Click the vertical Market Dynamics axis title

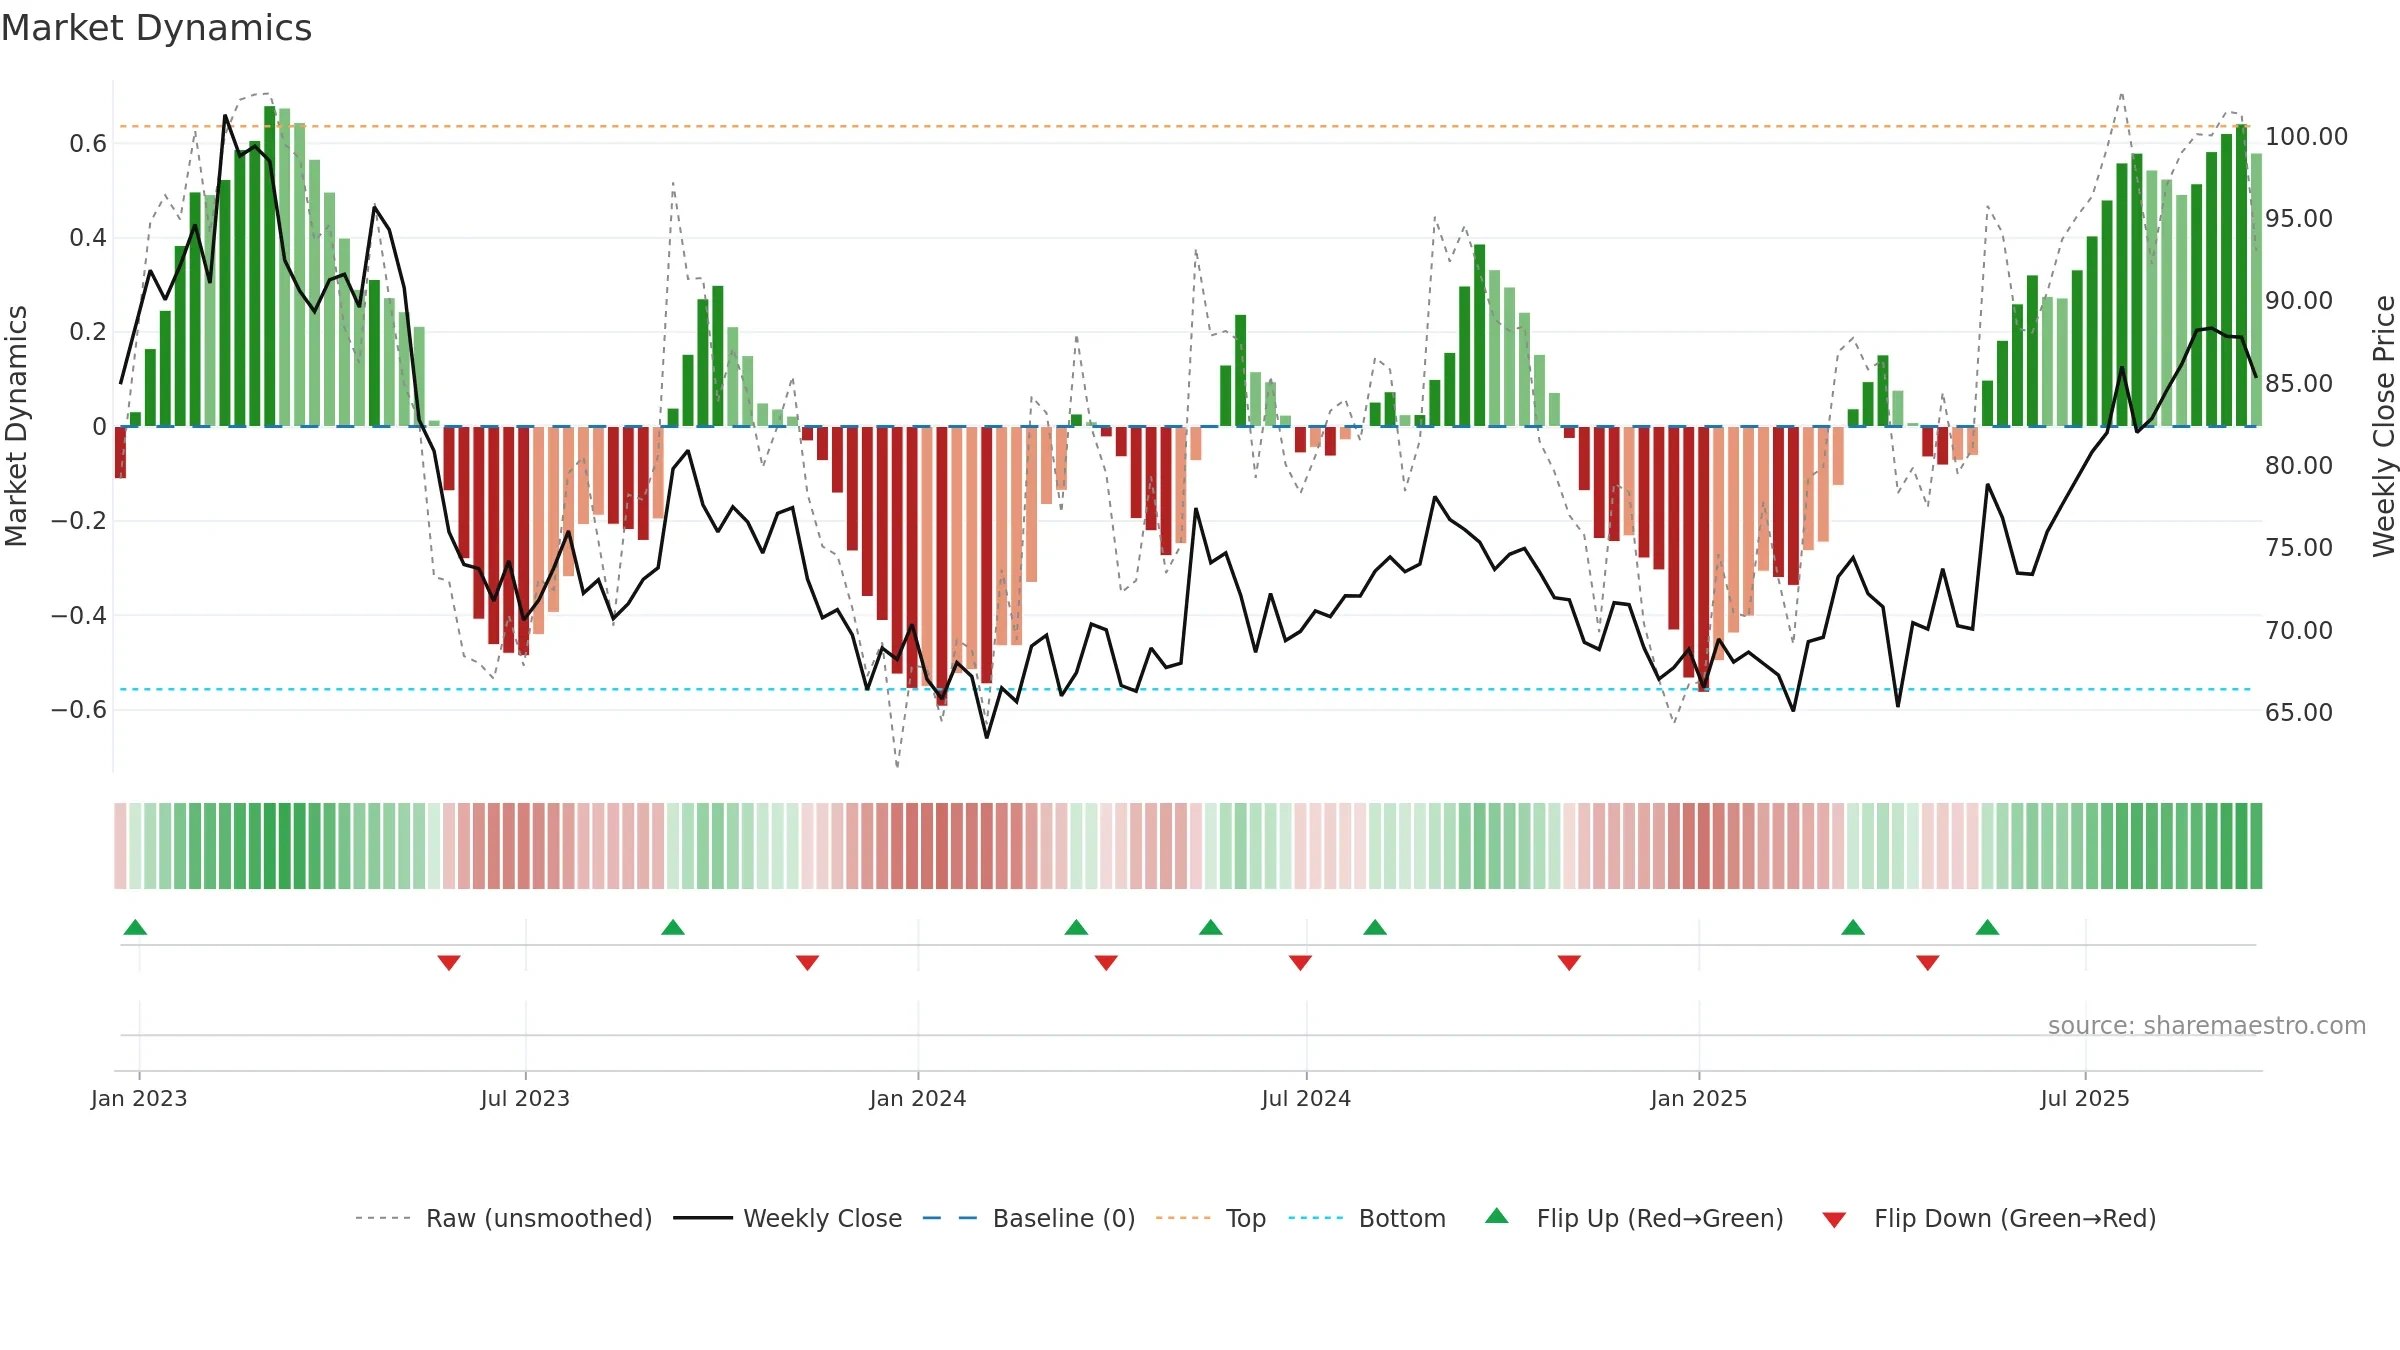point(16,426)
